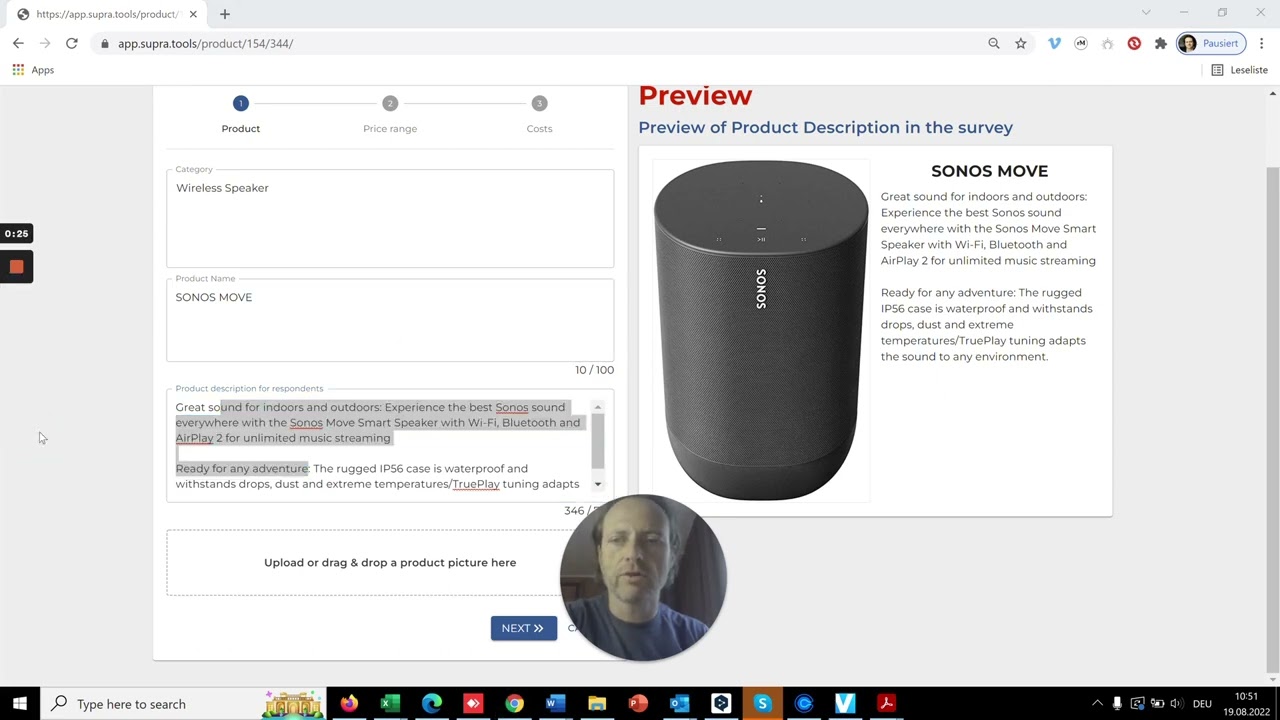
Task: Open the Vimeo extension icon
Action: click(1054, 43)
